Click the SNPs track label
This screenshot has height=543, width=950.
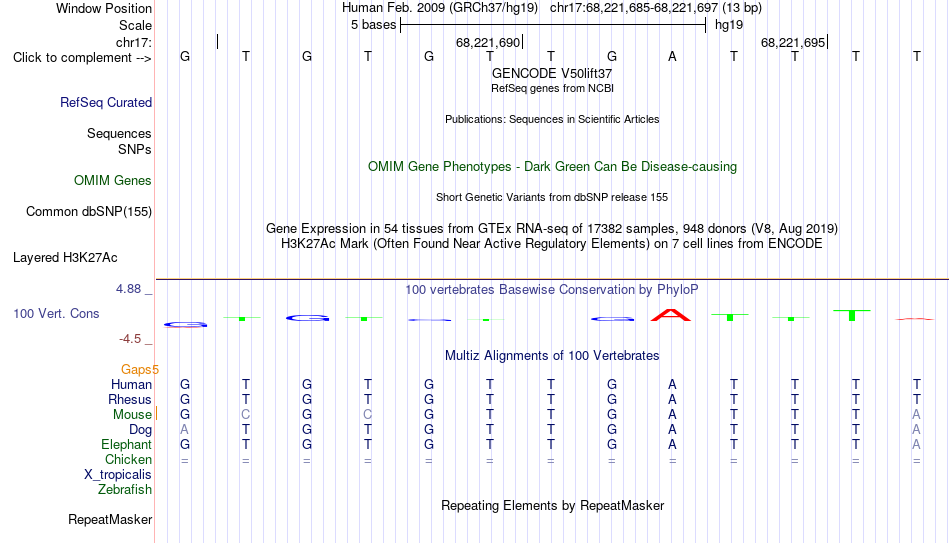(135, 149)
